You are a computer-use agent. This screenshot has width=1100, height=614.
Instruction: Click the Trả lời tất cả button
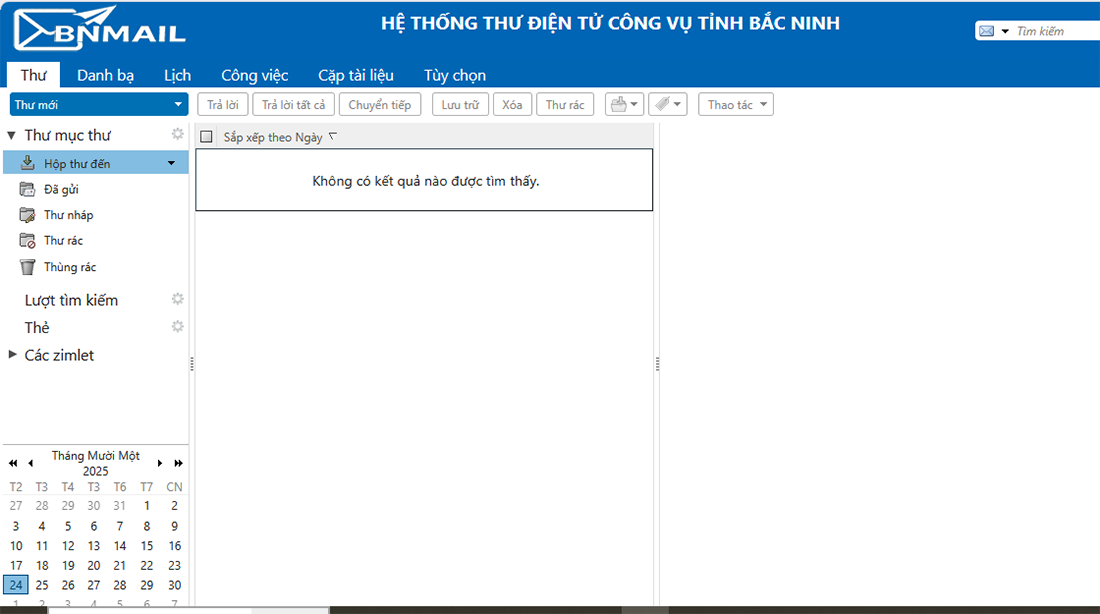[293, 105]
